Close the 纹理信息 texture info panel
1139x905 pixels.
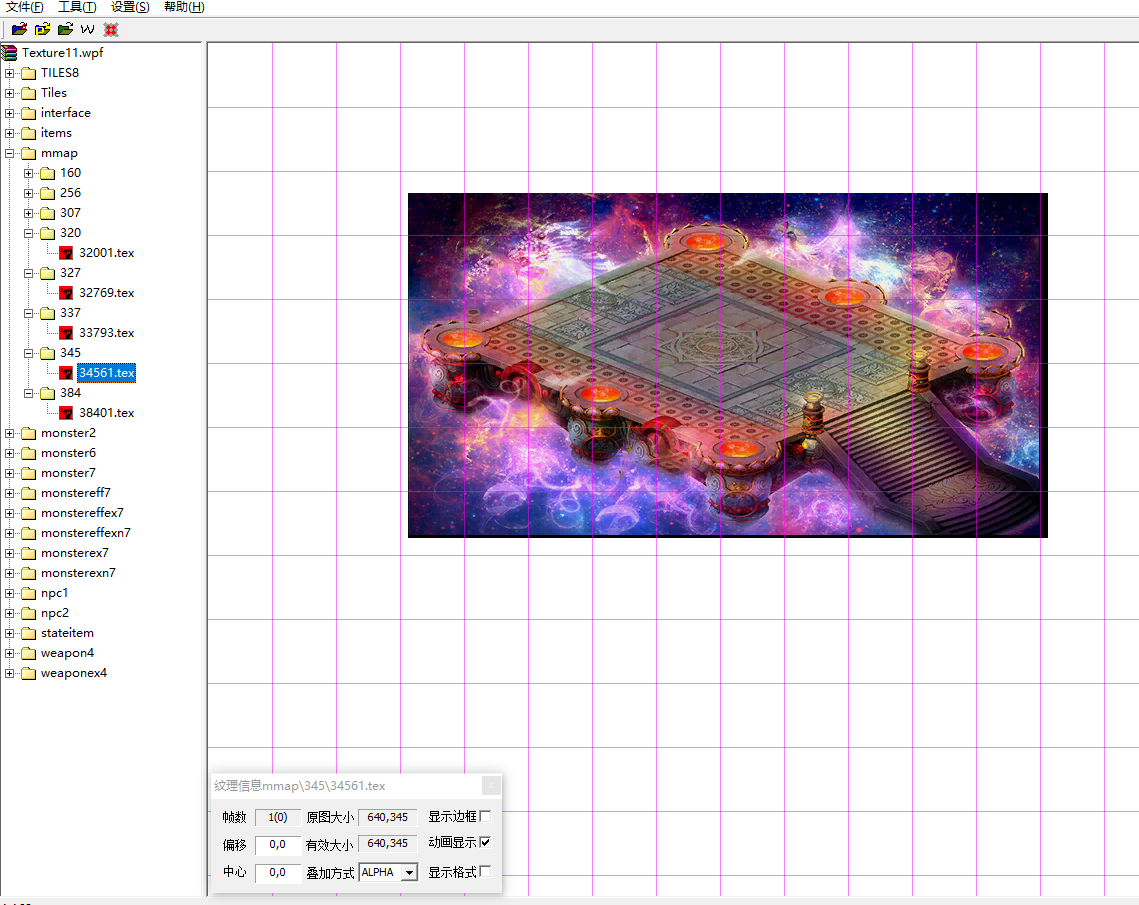(x=491, y=786)
